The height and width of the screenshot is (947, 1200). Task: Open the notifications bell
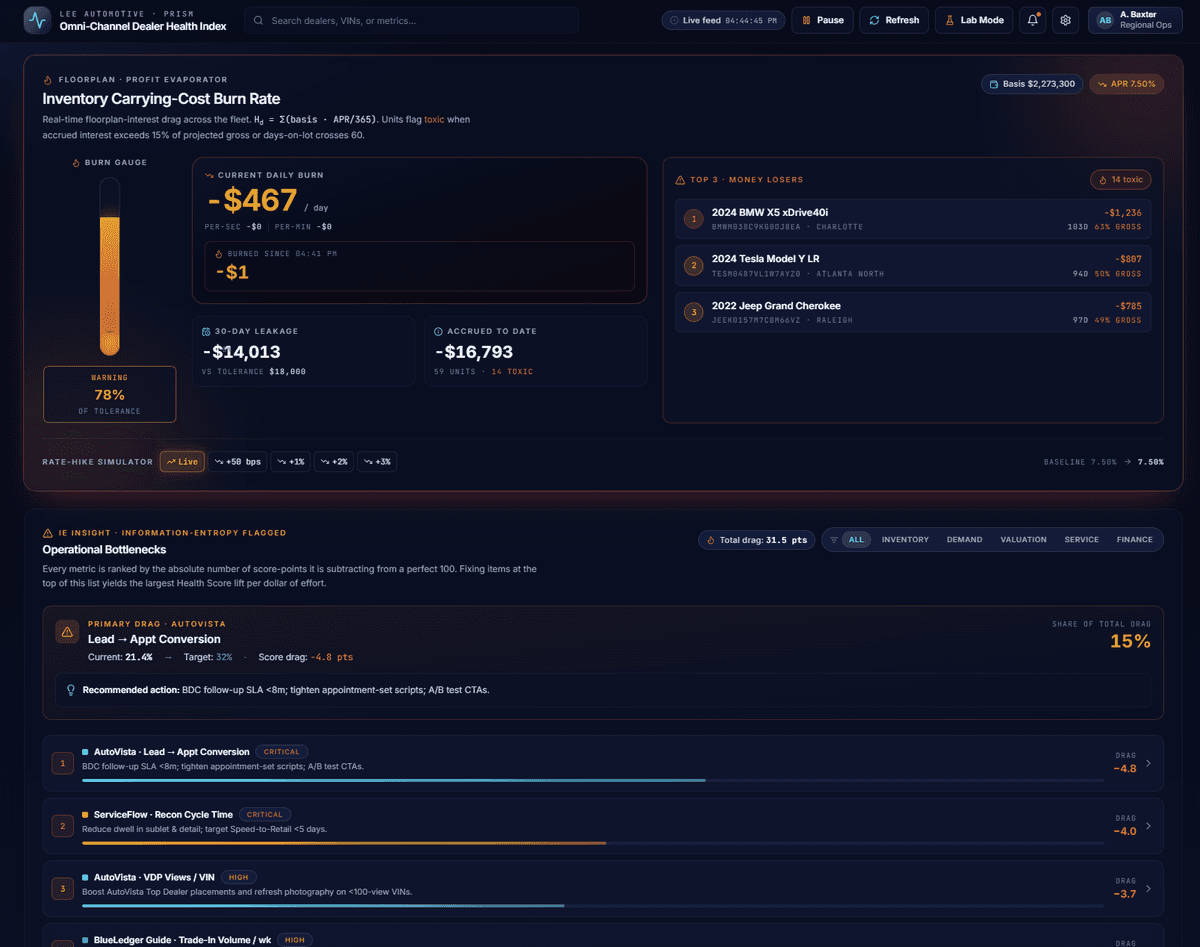tap(1033, 20)
